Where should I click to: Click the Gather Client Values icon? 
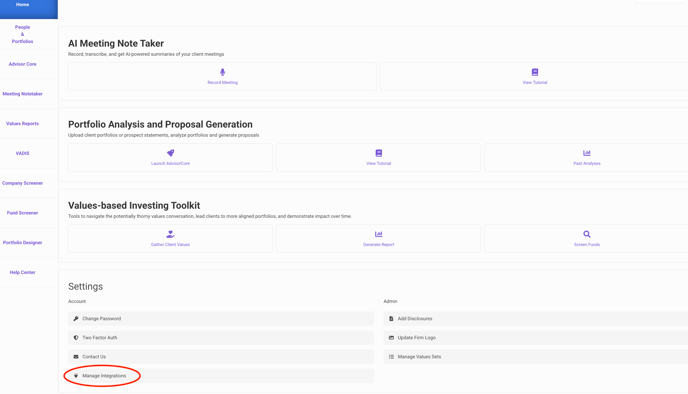point(170,234)
